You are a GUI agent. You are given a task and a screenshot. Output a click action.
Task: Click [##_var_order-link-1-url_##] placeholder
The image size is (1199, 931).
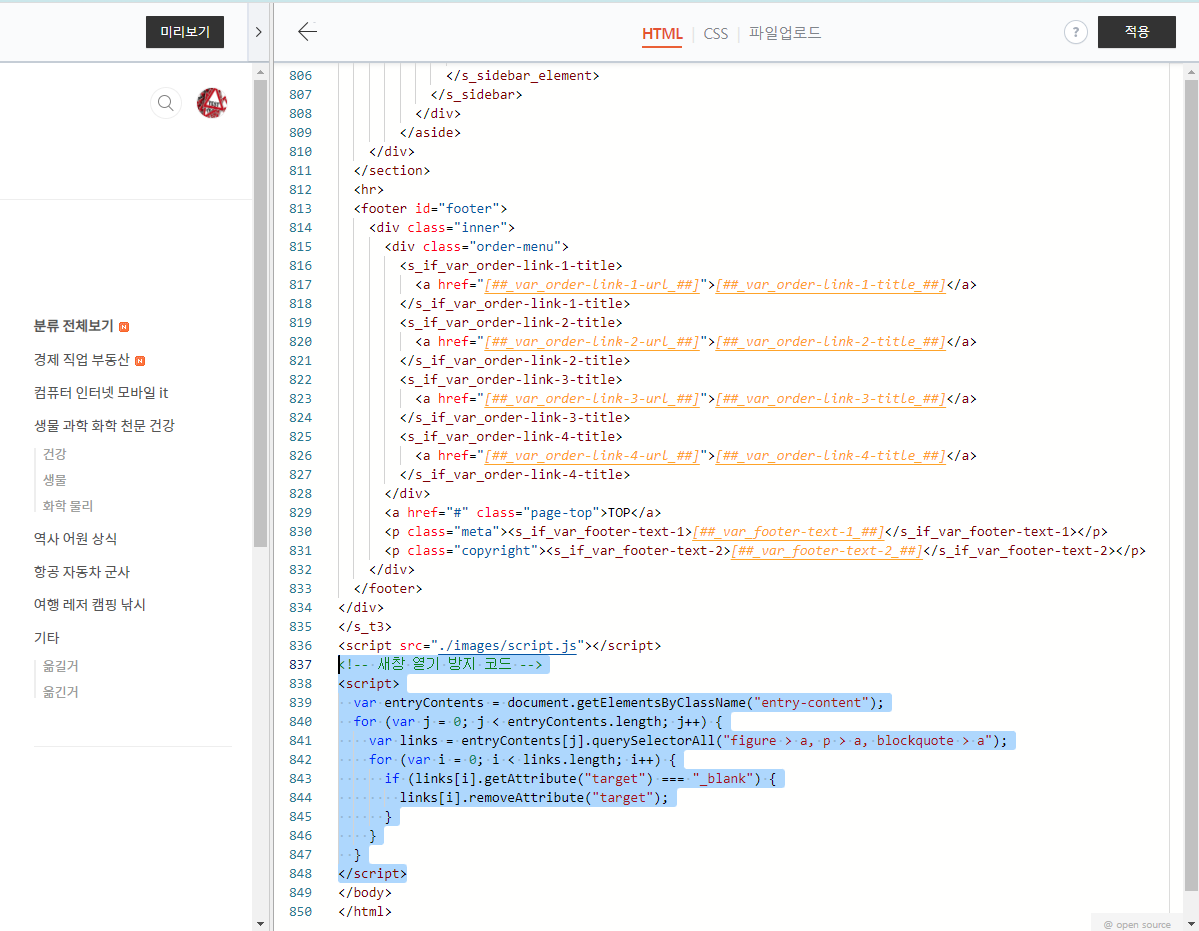click(x=592, y=284)
